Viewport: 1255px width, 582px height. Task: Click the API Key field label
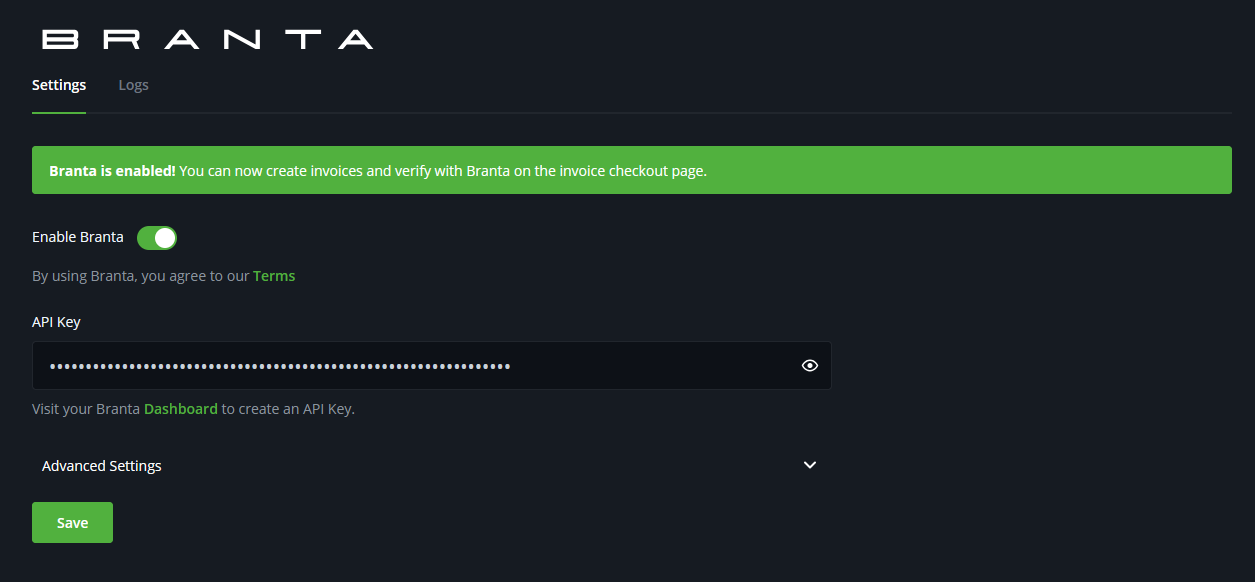[x=56, y=322]
